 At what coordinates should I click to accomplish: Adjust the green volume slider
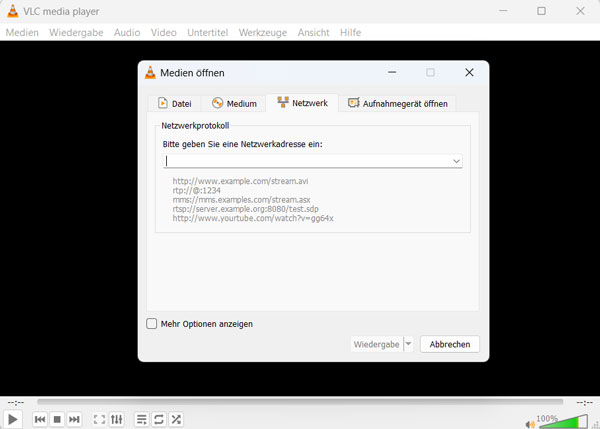click(x=563, y=421)
